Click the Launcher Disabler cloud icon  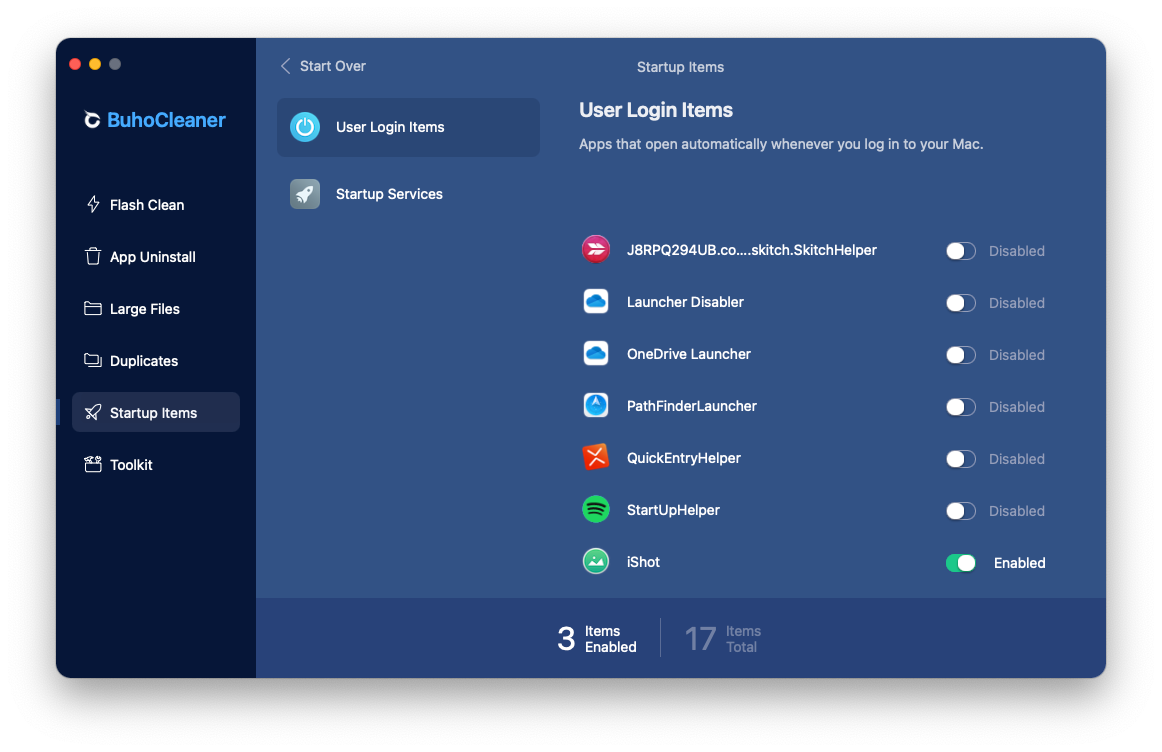click(x=596, y=302)
